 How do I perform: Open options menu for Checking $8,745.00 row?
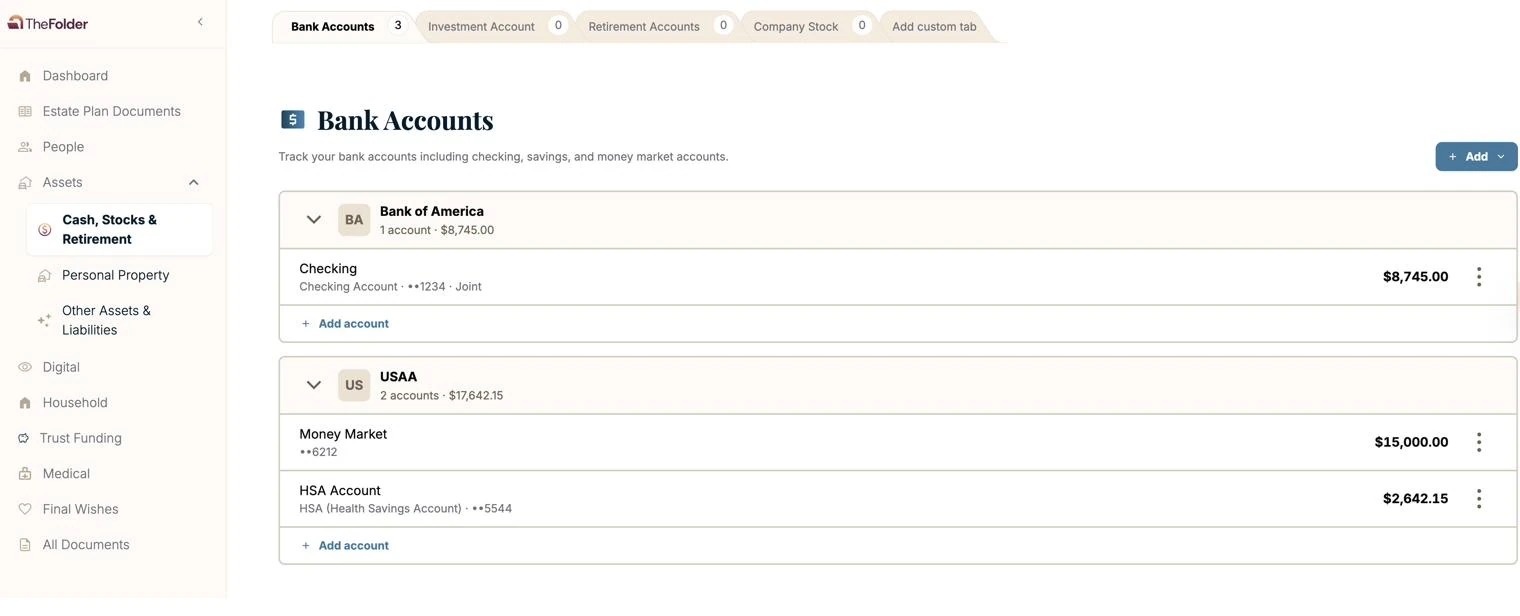coord(1478,277)
